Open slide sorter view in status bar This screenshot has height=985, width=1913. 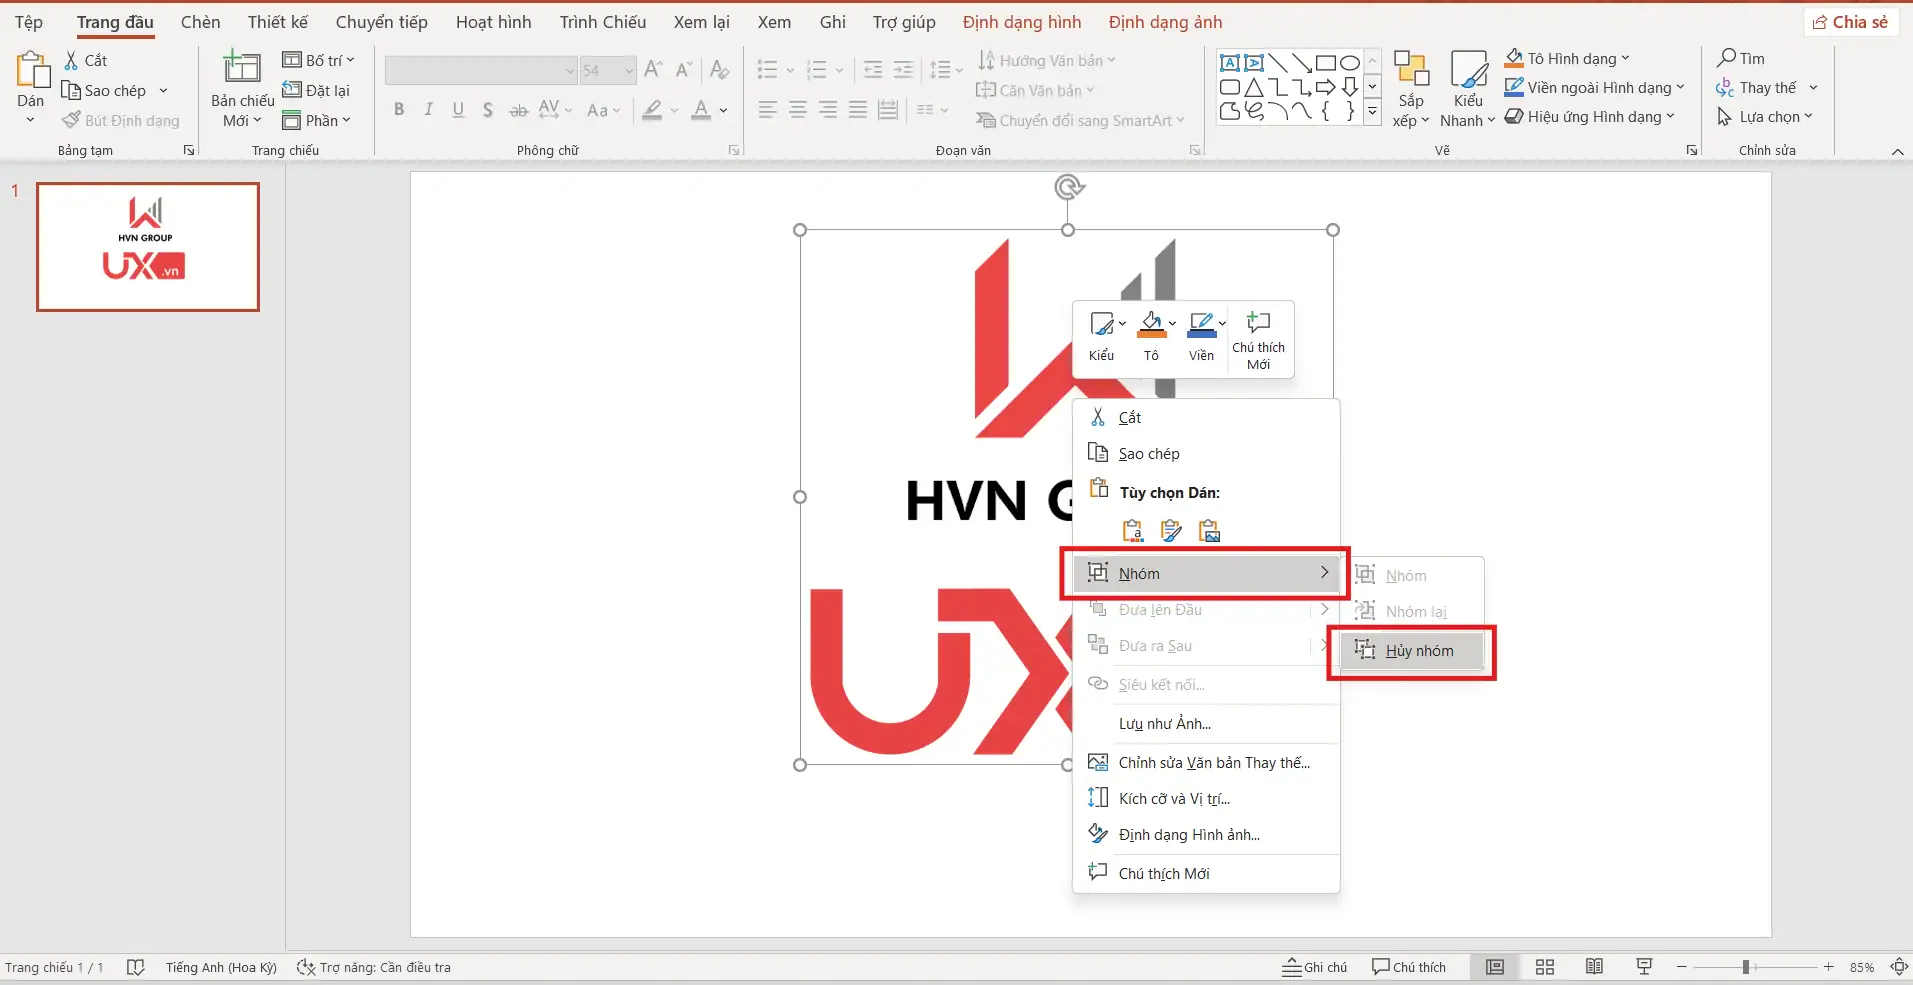coord(1545,967)
